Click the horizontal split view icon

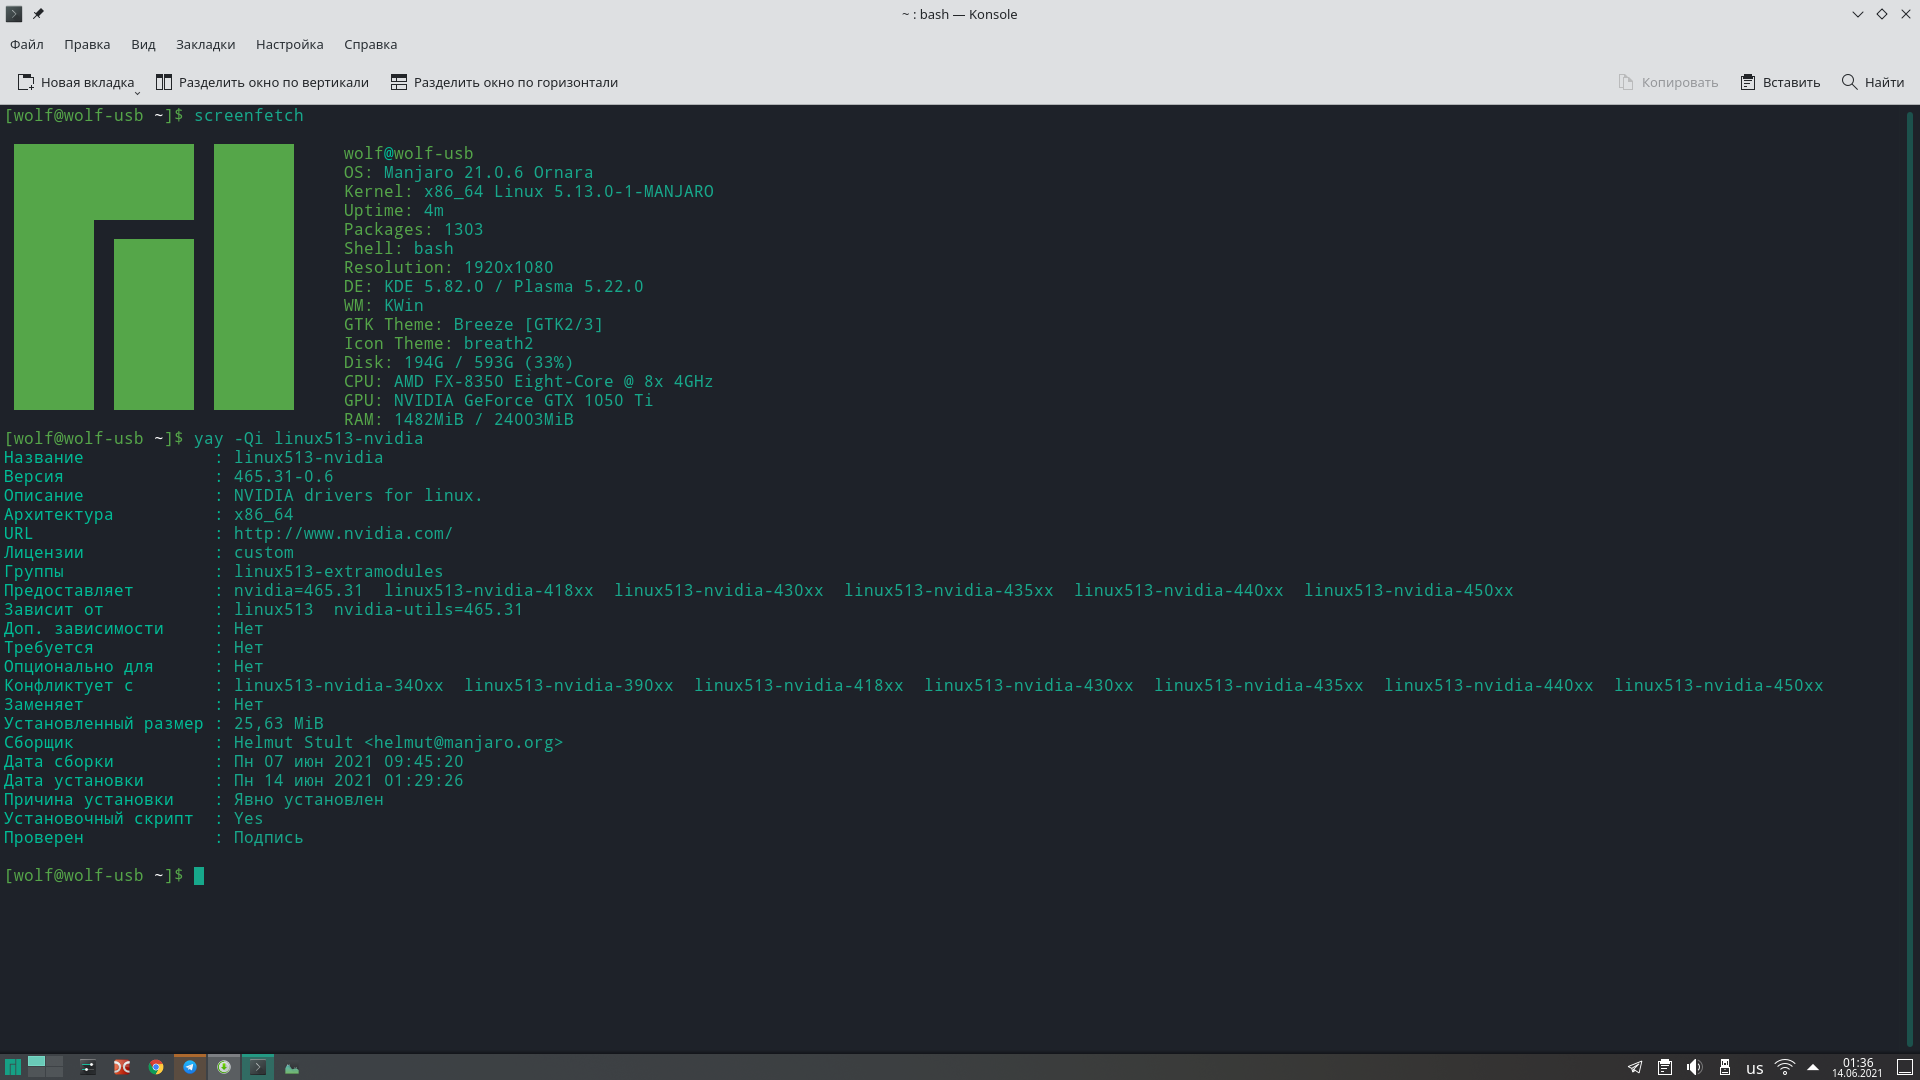[399, 82]
